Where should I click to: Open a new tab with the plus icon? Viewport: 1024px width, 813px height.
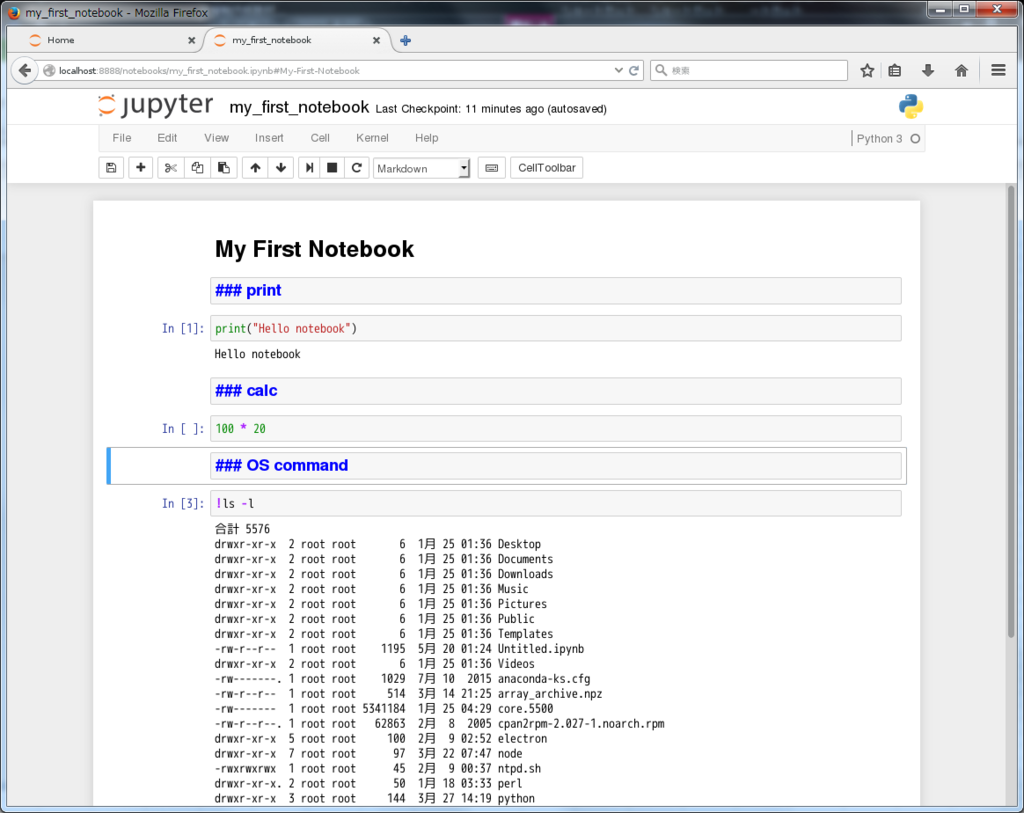click(x=406, y=40)
